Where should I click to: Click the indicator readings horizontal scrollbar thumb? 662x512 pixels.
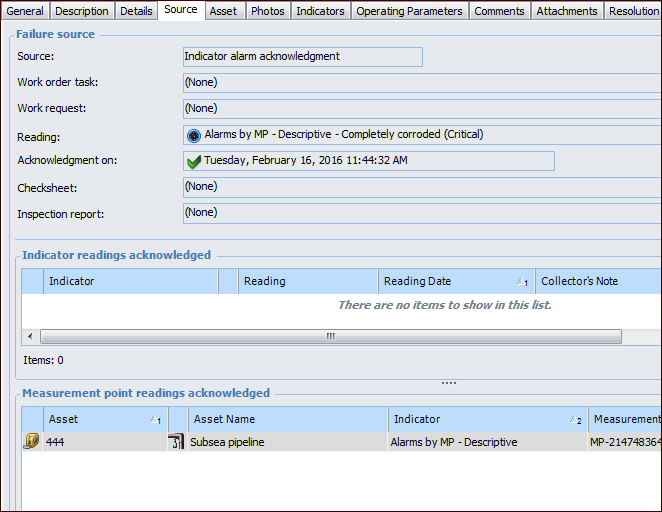(x=331, y=336)
